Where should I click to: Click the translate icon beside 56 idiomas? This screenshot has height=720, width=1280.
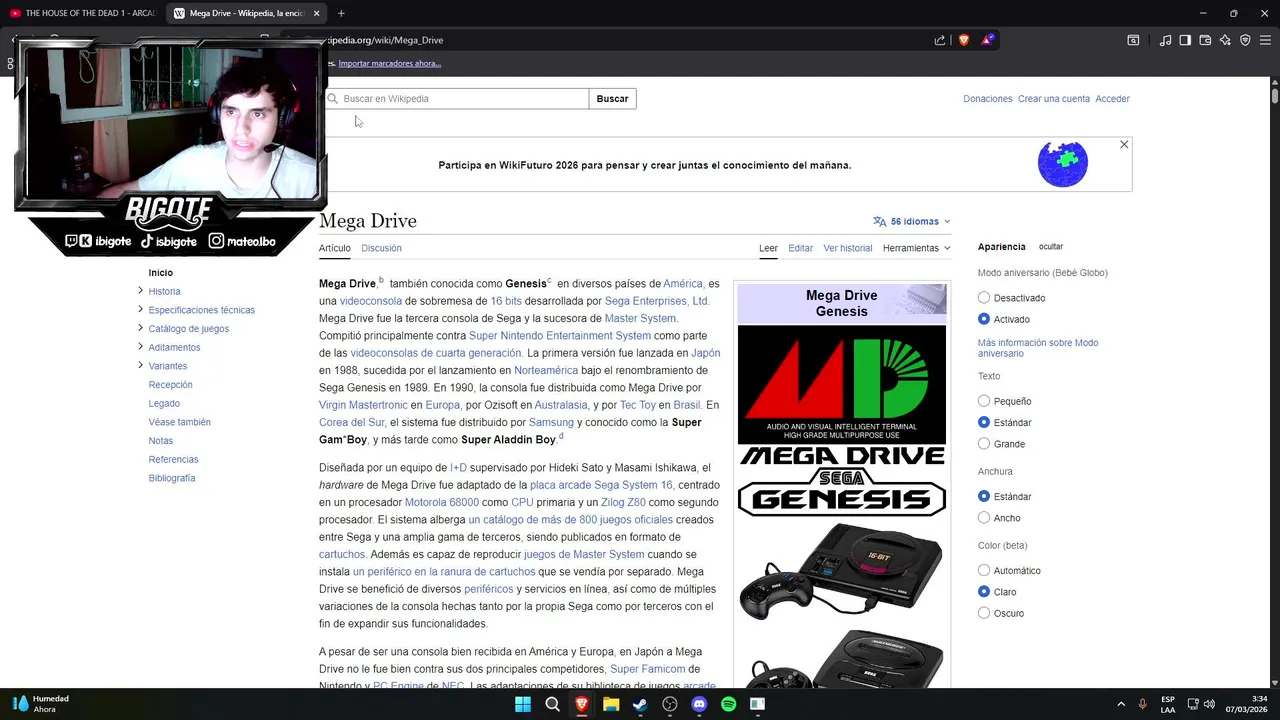[879, 221]
